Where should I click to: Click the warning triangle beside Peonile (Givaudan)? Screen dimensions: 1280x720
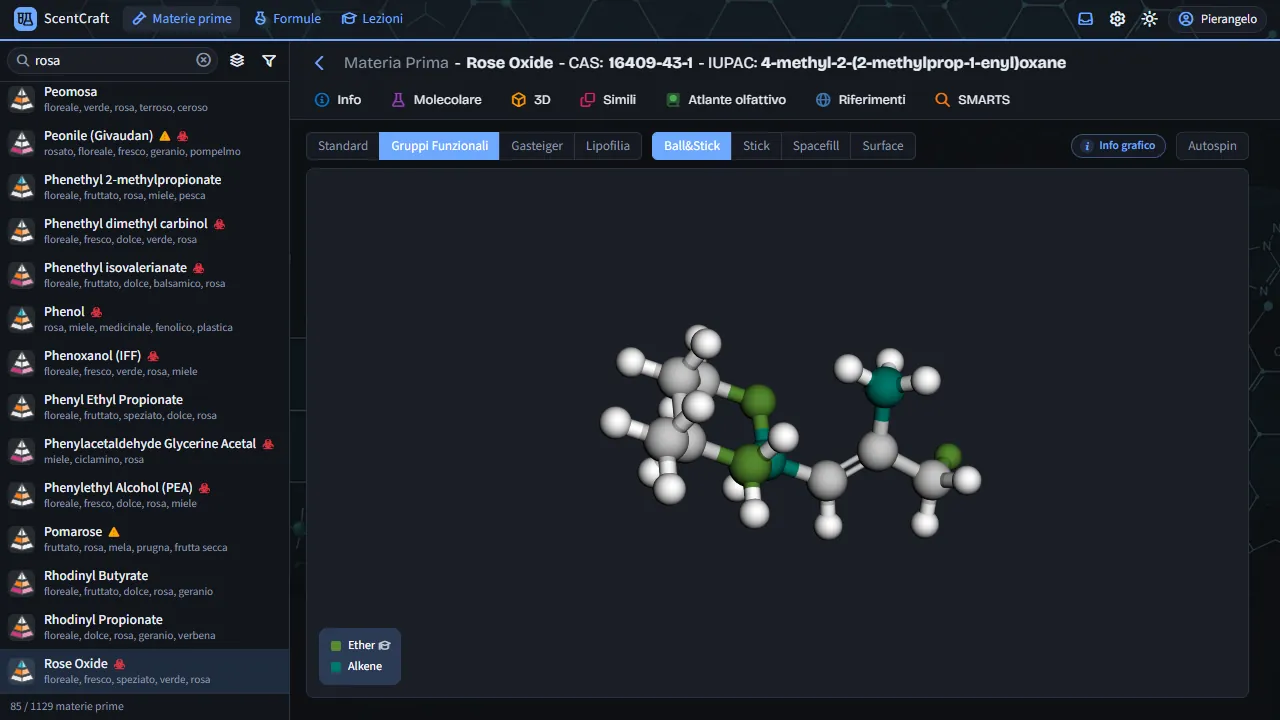click(165, 136)
